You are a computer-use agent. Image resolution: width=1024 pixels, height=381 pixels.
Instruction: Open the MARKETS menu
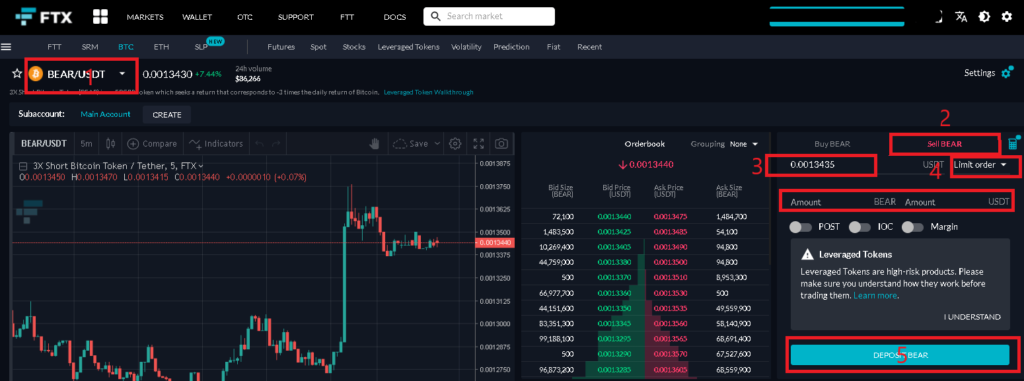coord(145,17)
